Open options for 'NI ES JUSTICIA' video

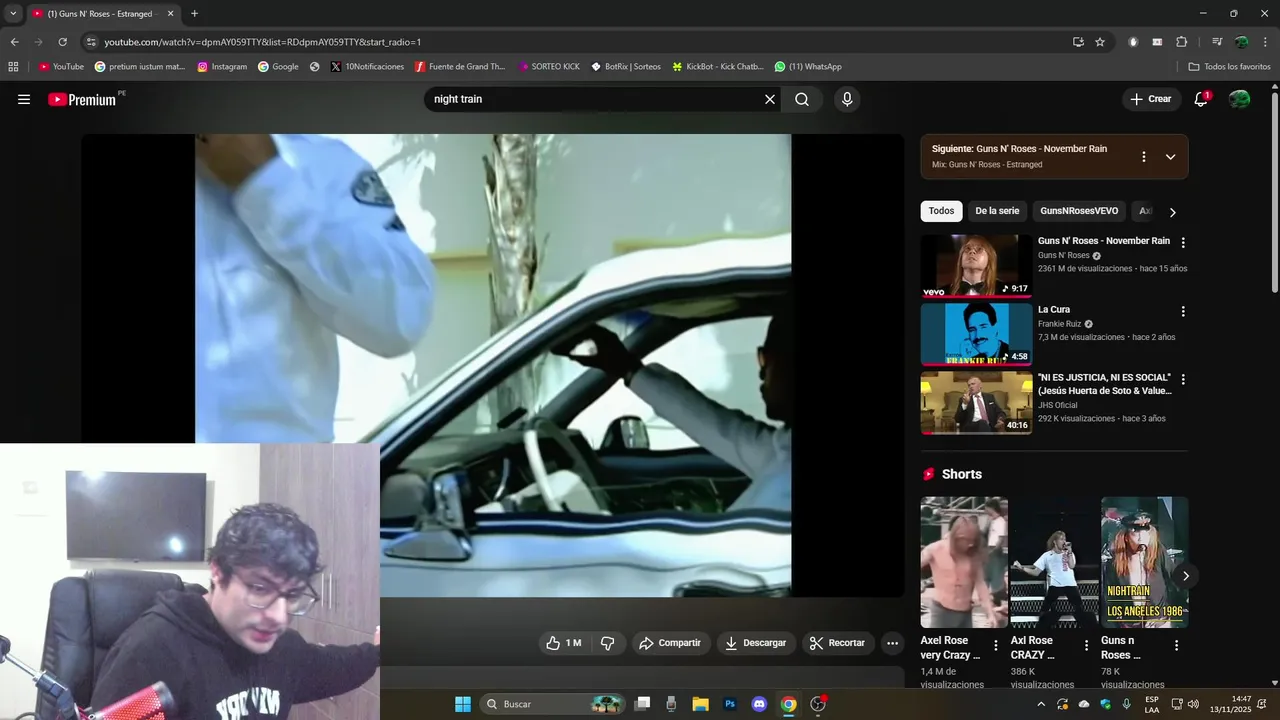coord(1183,380)
